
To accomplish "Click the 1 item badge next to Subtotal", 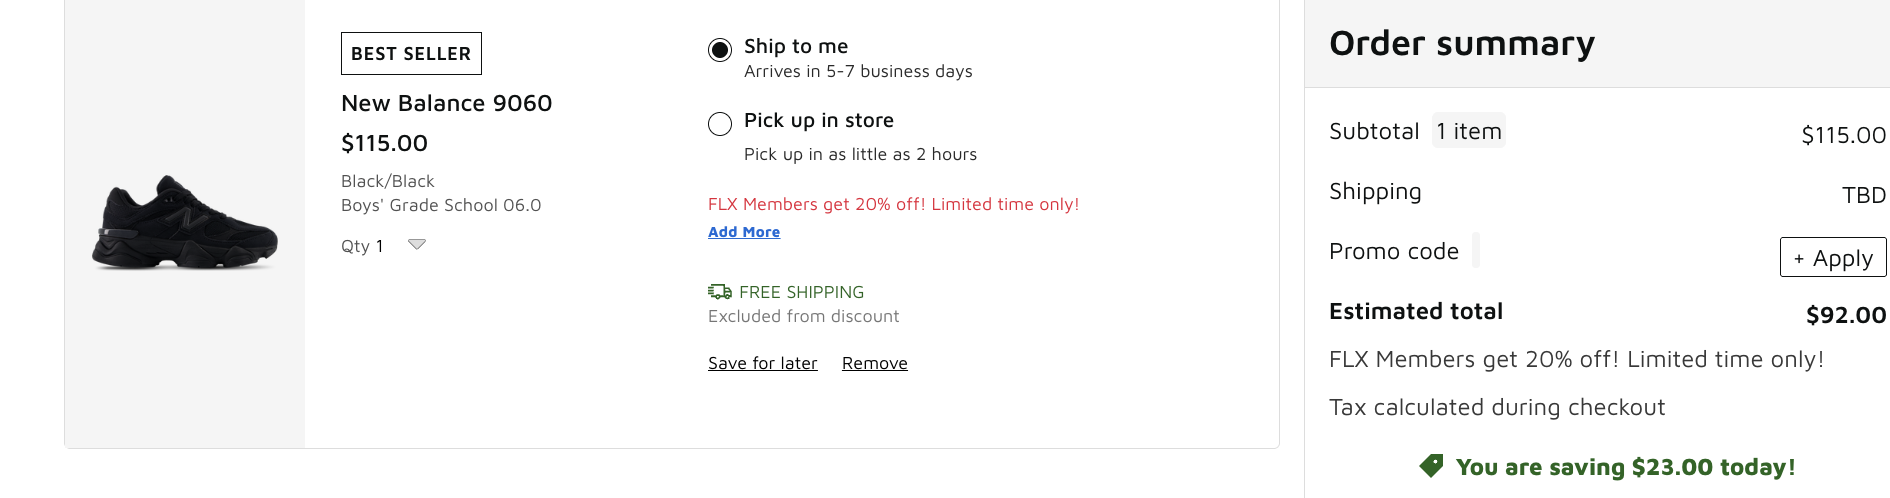I will tap(1468, 131).
